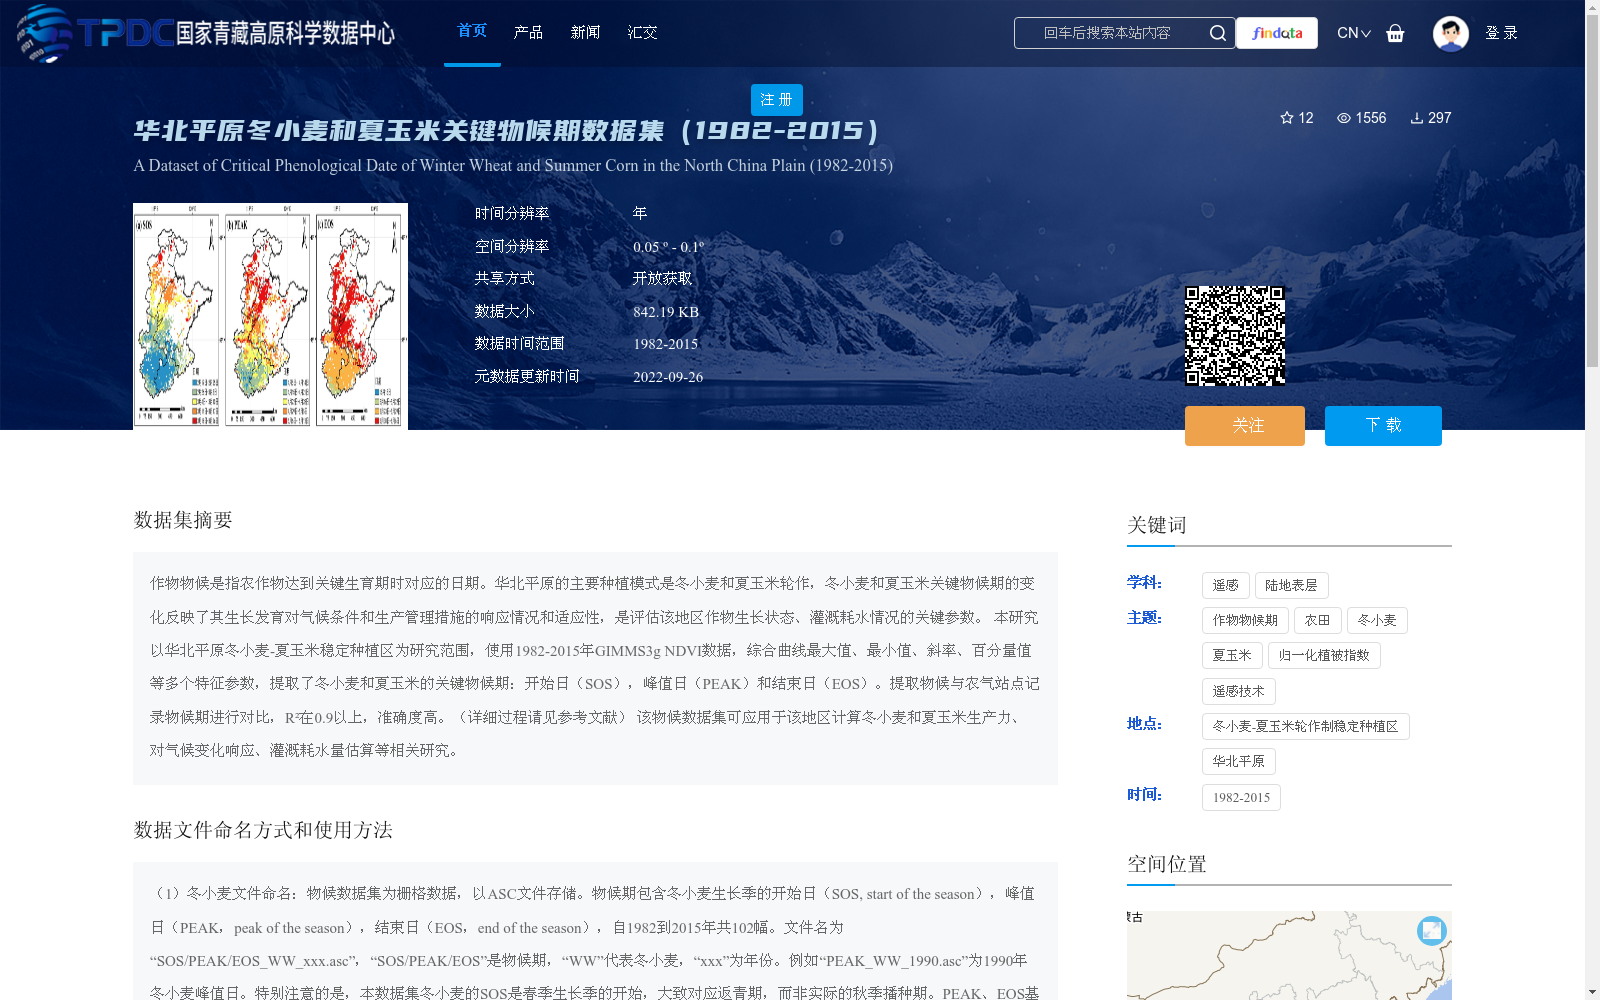The image size is (1600, 1000).
Task: Click the Chinese dataset title heading
Action: 507,131
